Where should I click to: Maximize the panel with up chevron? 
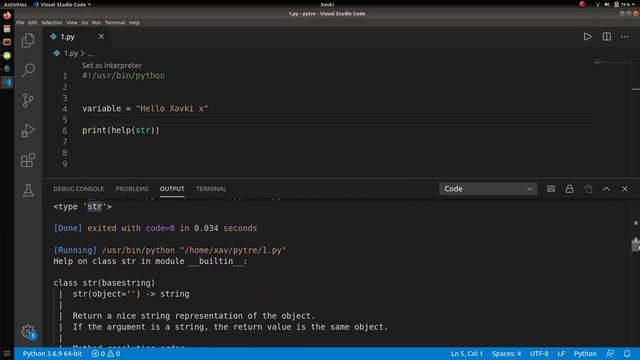pyautogui.click(x=607, y=189)
